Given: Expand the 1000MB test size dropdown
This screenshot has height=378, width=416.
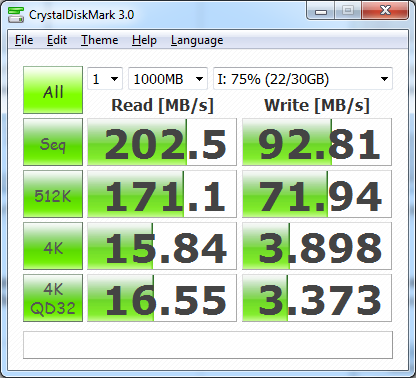Looking at the screenshot, I should (168, 79).
